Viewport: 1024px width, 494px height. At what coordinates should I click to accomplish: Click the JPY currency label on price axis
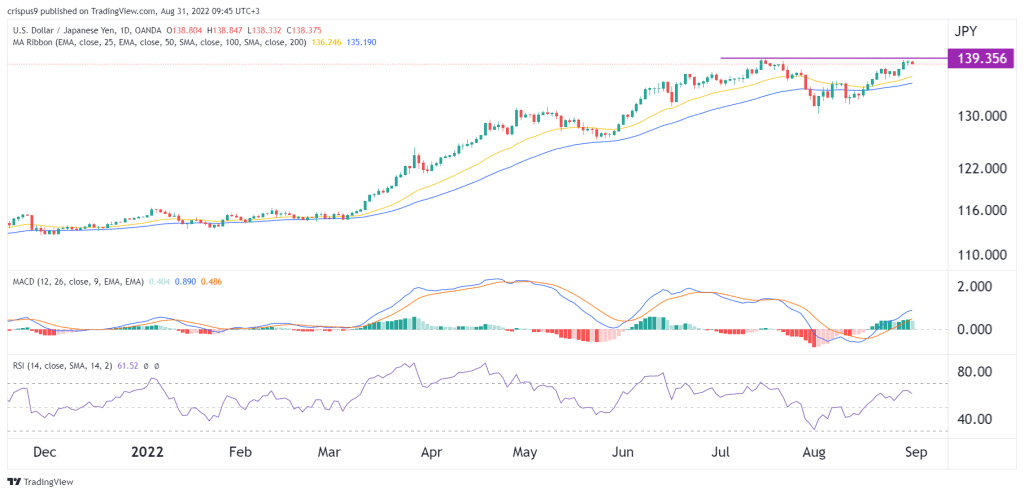click(968, 31)
